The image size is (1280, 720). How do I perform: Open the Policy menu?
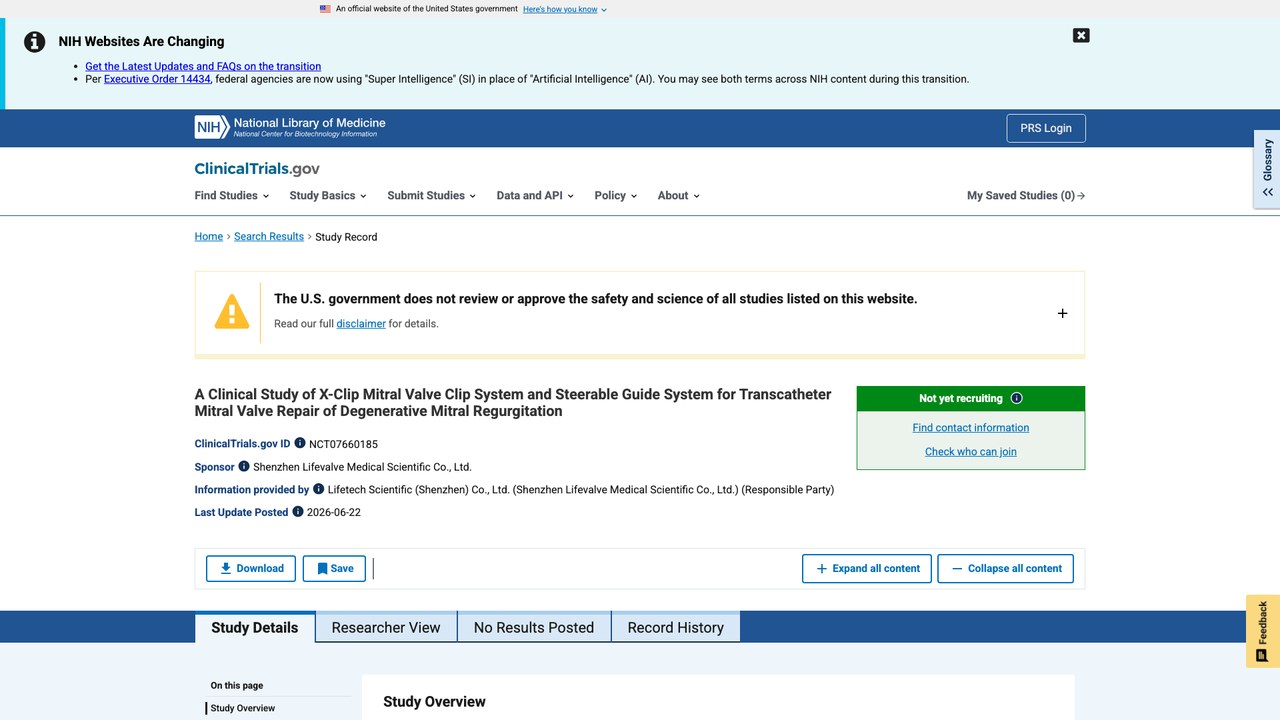(x=615, y=196)
